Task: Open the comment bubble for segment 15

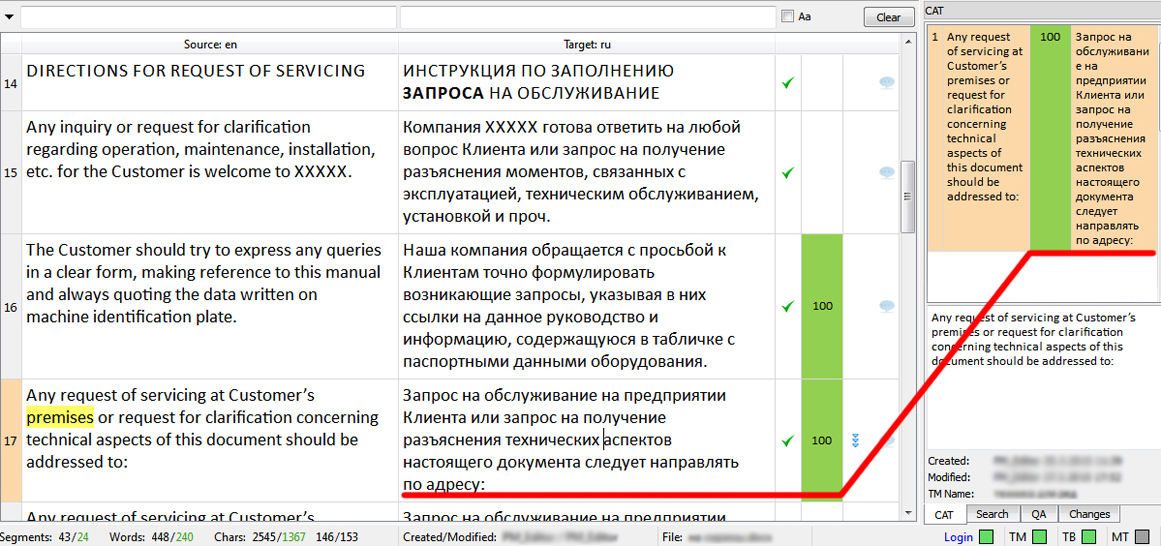Action: pos(886,172)
